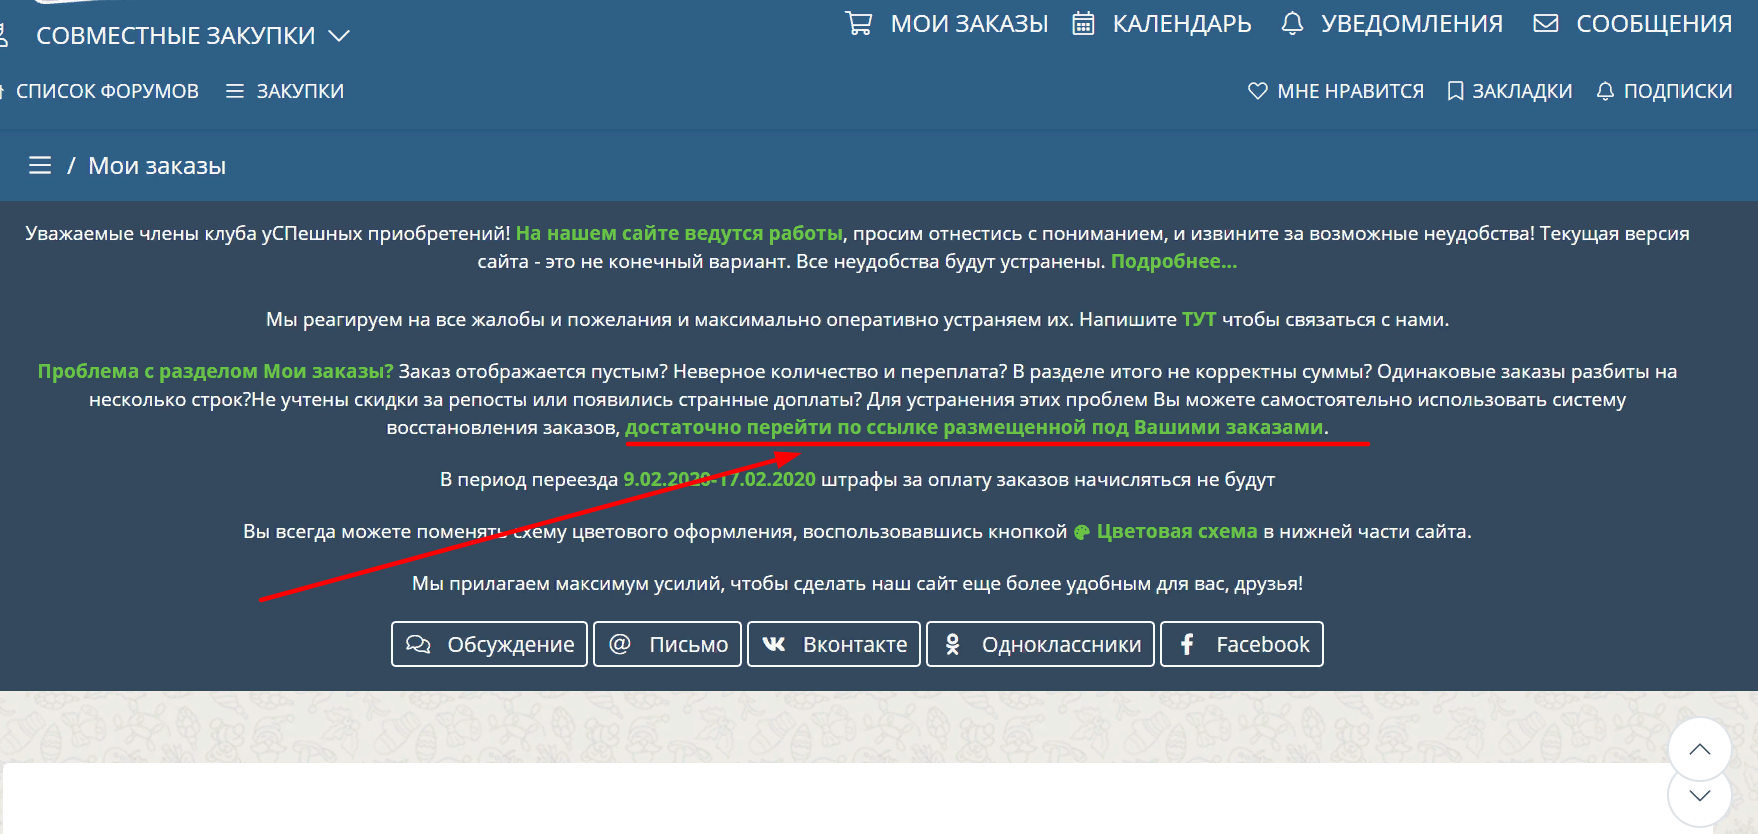Open СООБЩЕНИЯ in the header
Viewport: 1758px width, 834px height.
1654,23
